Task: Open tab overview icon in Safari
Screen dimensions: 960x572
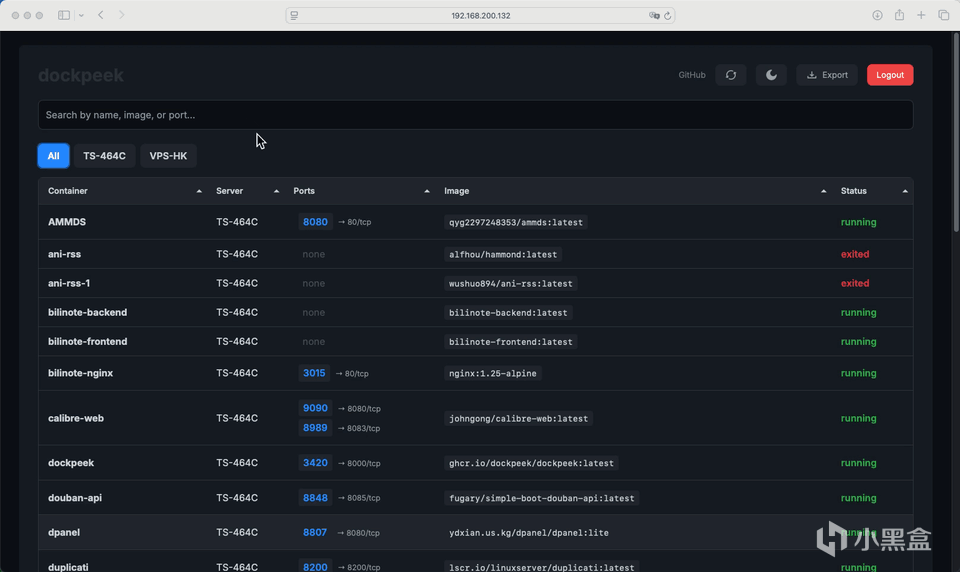Action: (x=943, y=15)
